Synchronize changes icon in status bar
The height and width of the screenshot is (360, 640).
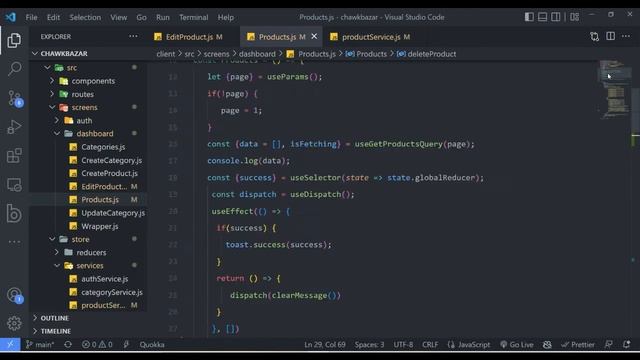(x=68, y=344)
